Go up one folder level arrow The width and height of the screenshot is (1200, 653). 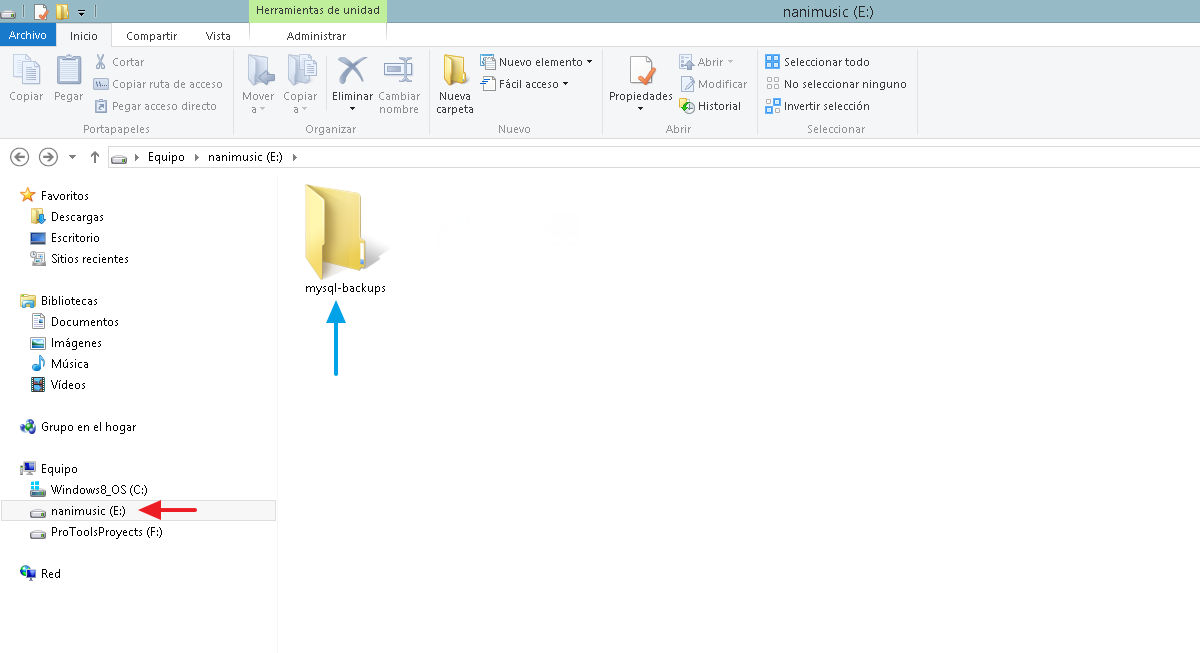pyautogui.click(x=95, y=157)
